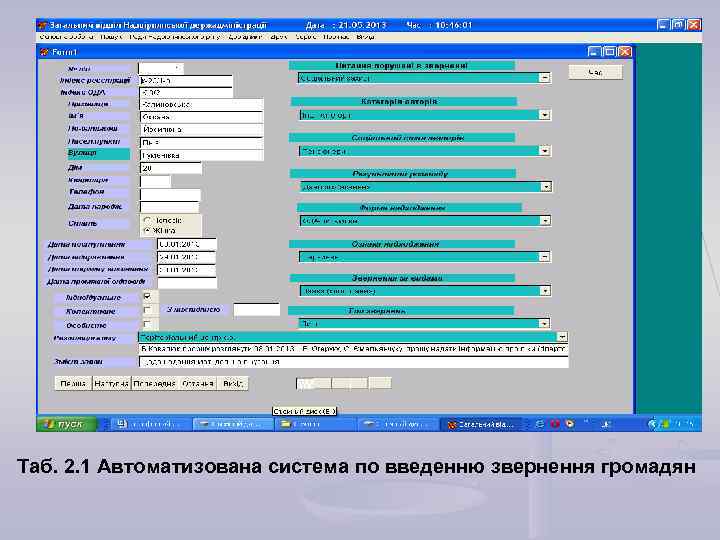
Task: Click the 'Дата надходження' date field
Action: [x=187, y=244]
